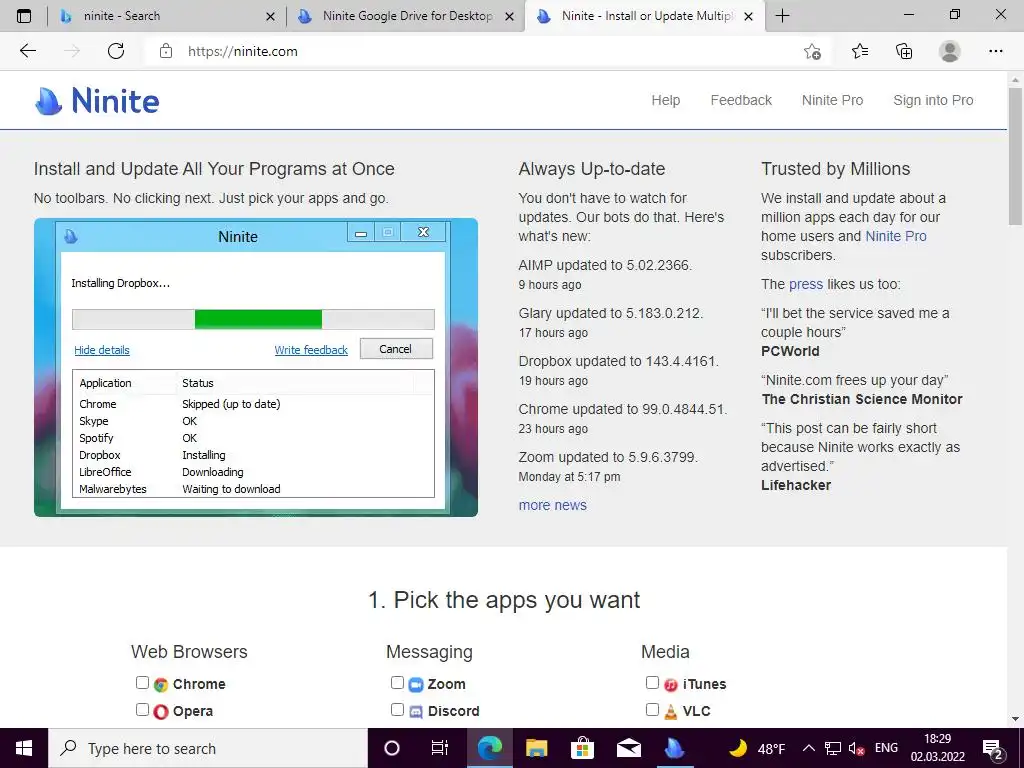Open Microsoft Store from the taskbar

pyautogui.click(x=582, y=748)
